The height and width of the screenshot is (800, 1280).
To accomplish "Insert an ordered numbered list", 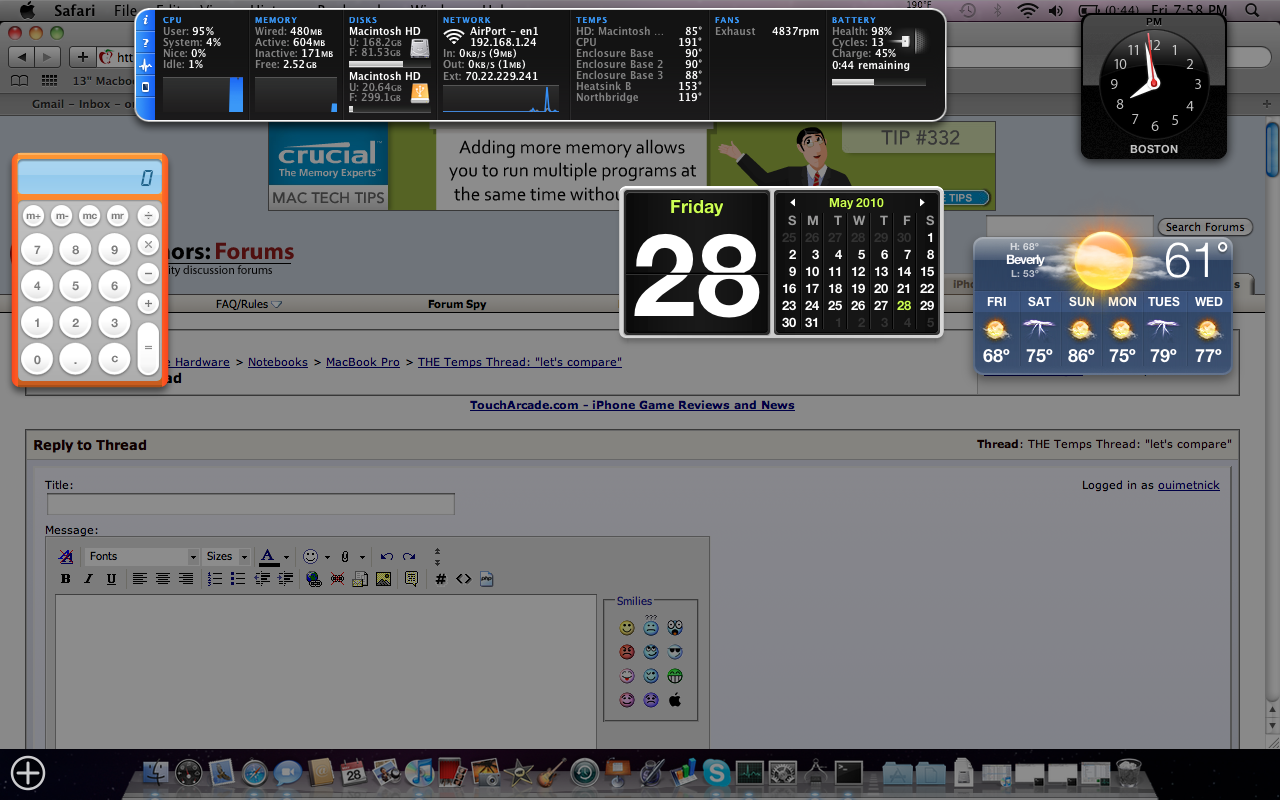I will pos(215,579).
